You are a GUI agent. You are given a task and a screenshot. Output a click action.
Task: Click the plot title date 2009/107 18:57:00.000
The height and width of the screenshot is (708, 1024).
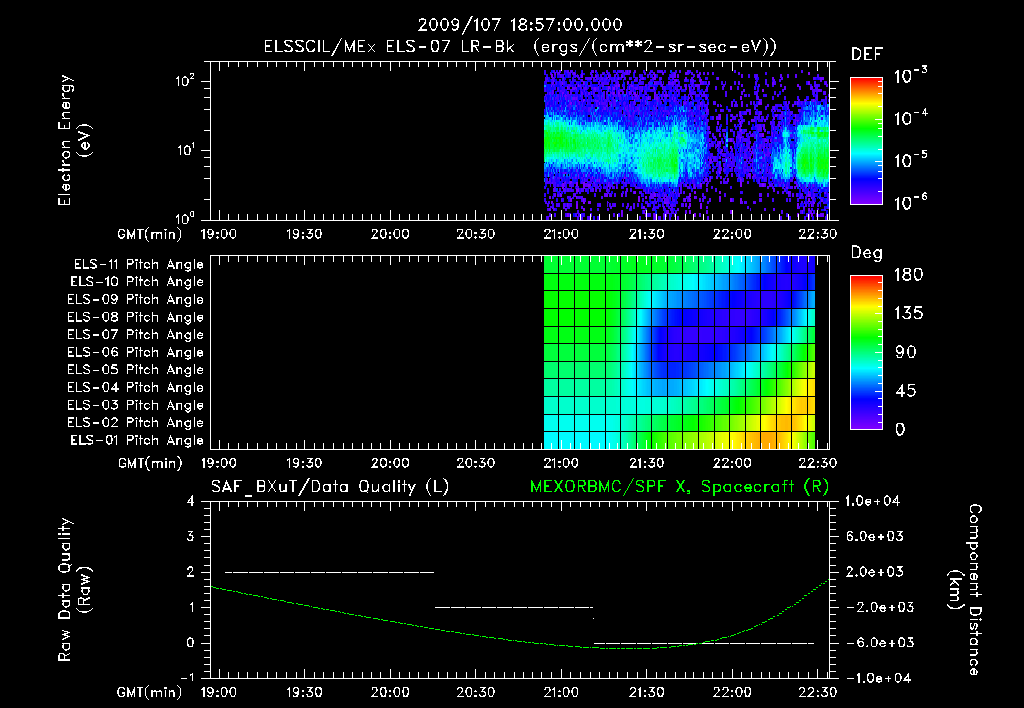click(x=520, y=25)
